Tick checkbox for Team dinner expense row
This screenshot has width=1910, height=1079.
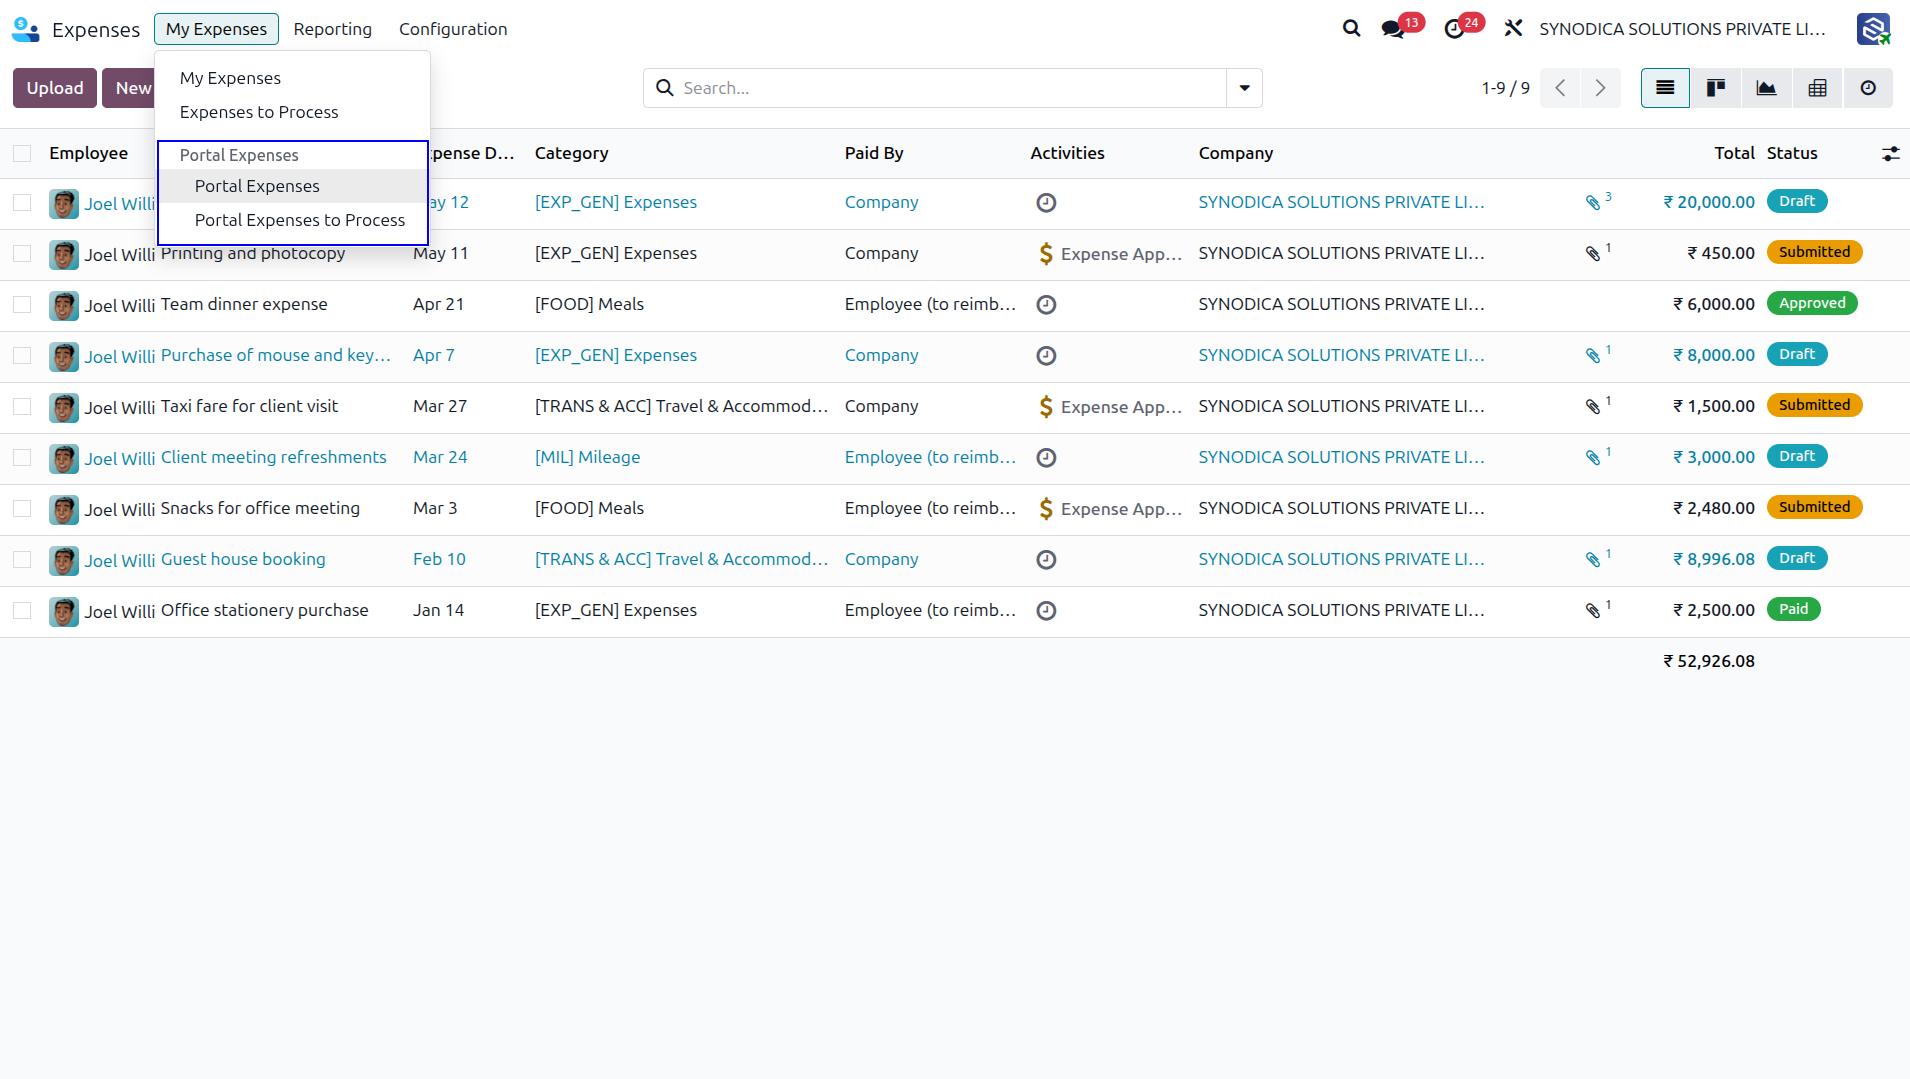pos(22,305)
